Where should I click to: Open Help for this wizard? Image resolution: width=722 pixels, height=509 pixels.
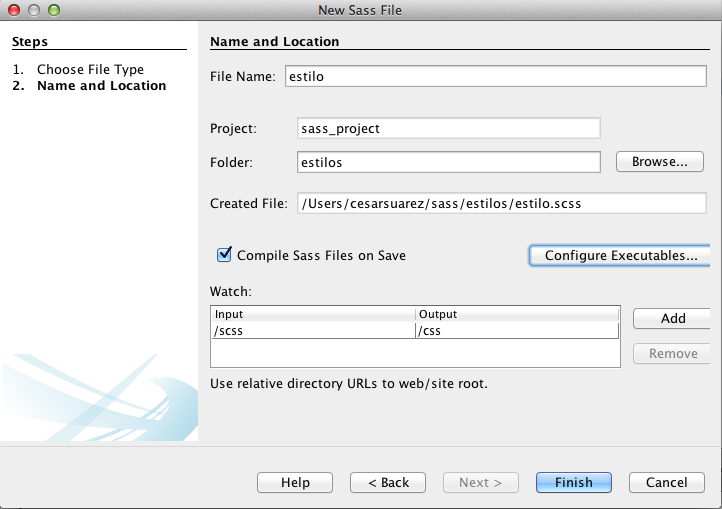pyautogui.click(x=295, y=482)
